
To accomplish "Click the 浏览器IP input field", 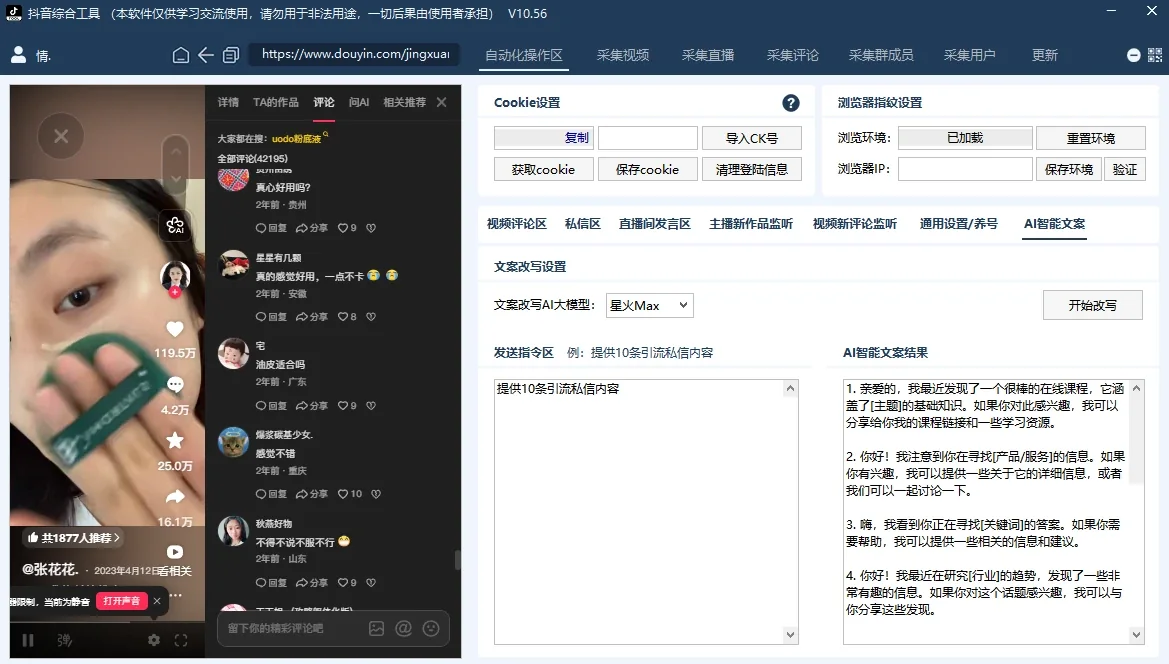I will (965, 169).
